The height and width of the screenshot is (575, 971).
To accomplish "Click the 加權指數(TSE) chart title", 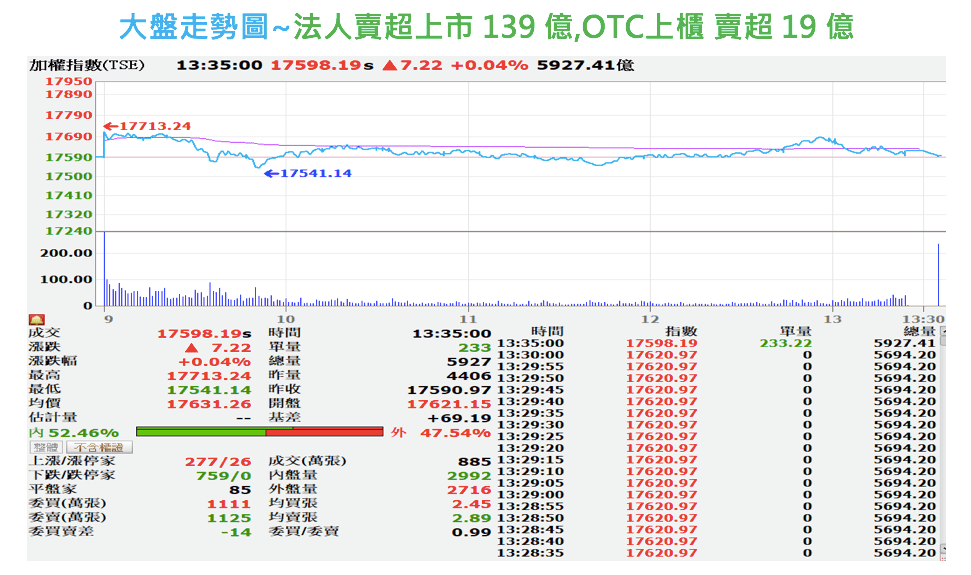I will 87,65.
